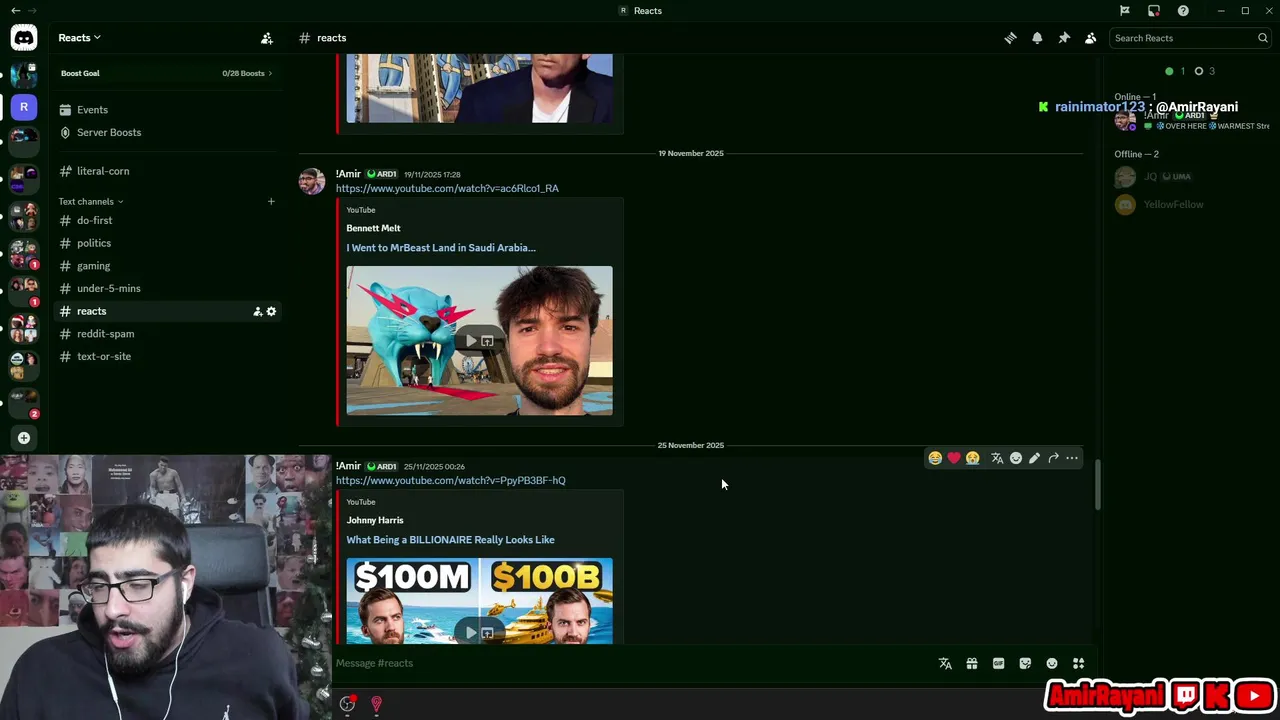Open the sticker picker

click(1025, 663)
